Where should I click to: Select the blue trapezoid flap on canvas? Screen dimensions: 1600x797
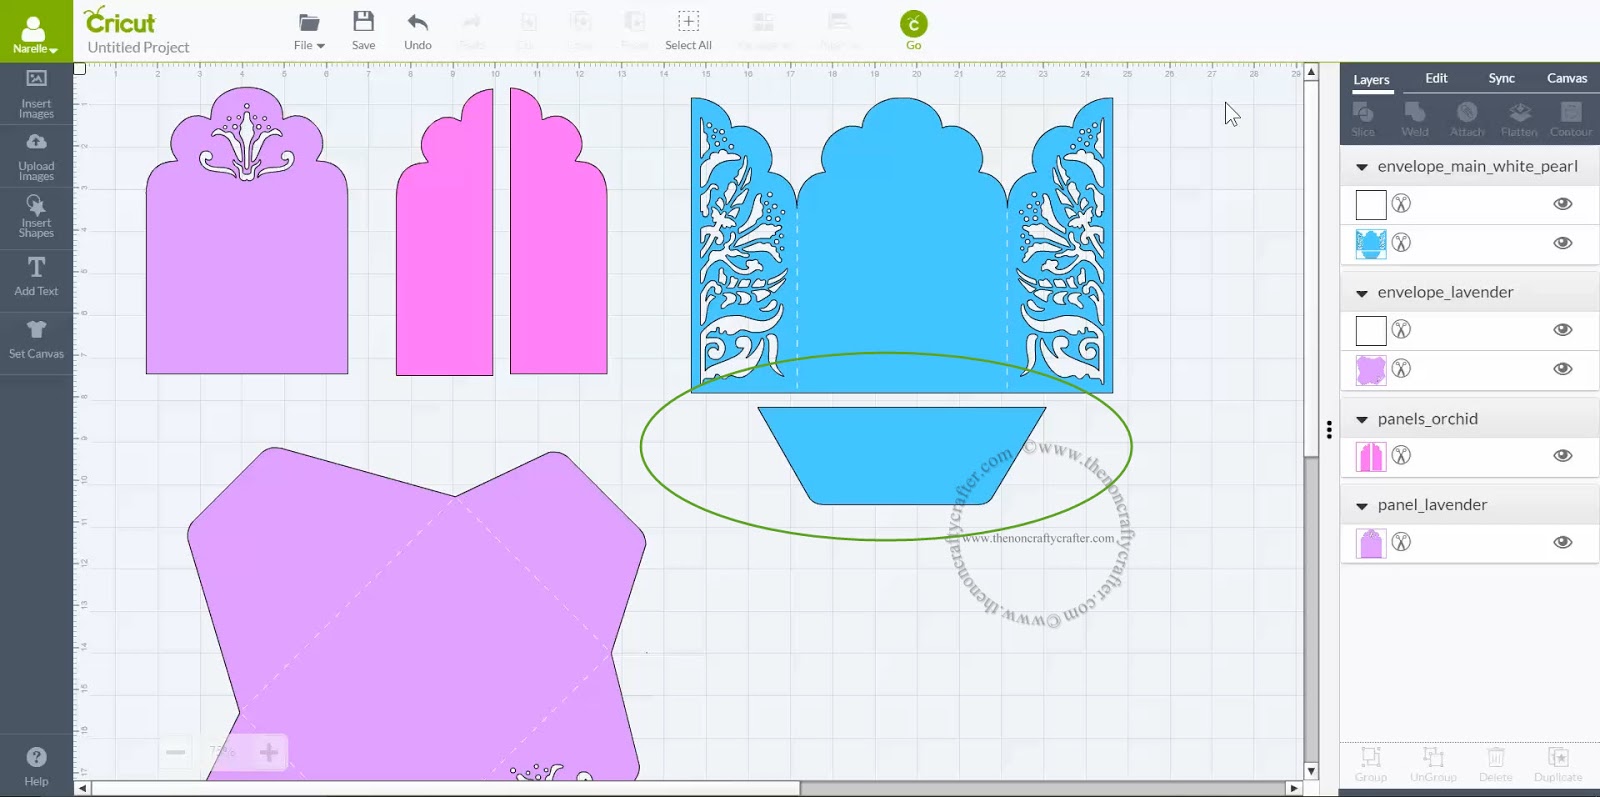[902, 455]
